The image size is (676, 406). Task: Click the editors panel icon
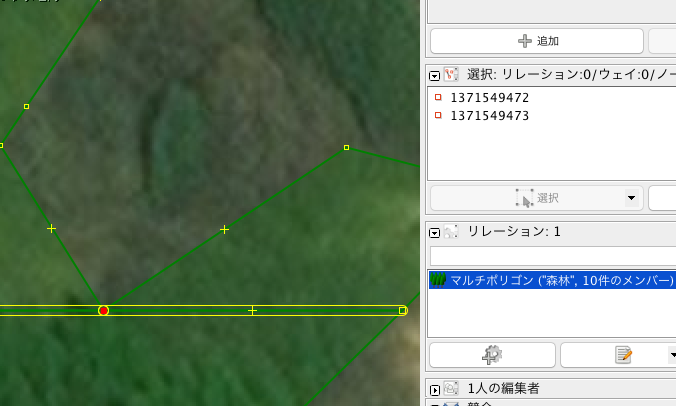[x=451, y=388]
